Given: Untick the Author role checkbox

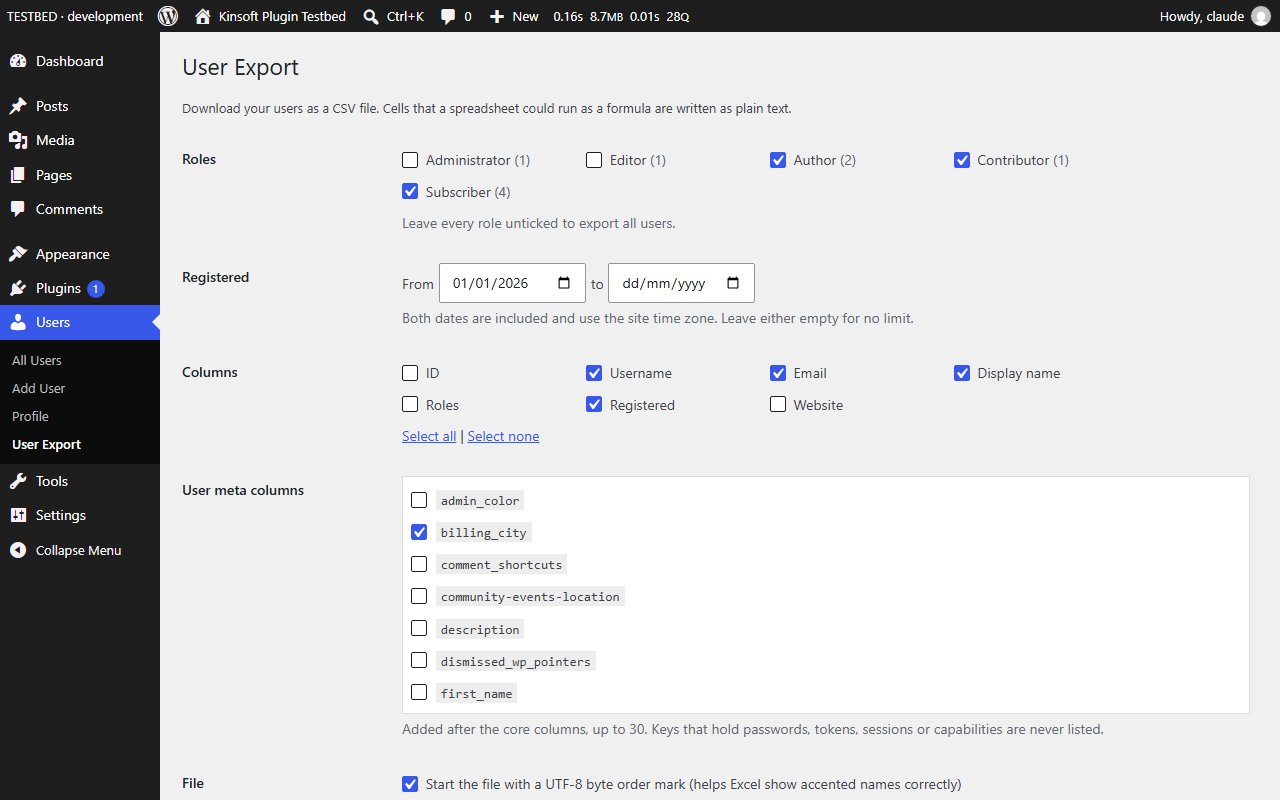Looking at the screenshot, I should point(778,160).
